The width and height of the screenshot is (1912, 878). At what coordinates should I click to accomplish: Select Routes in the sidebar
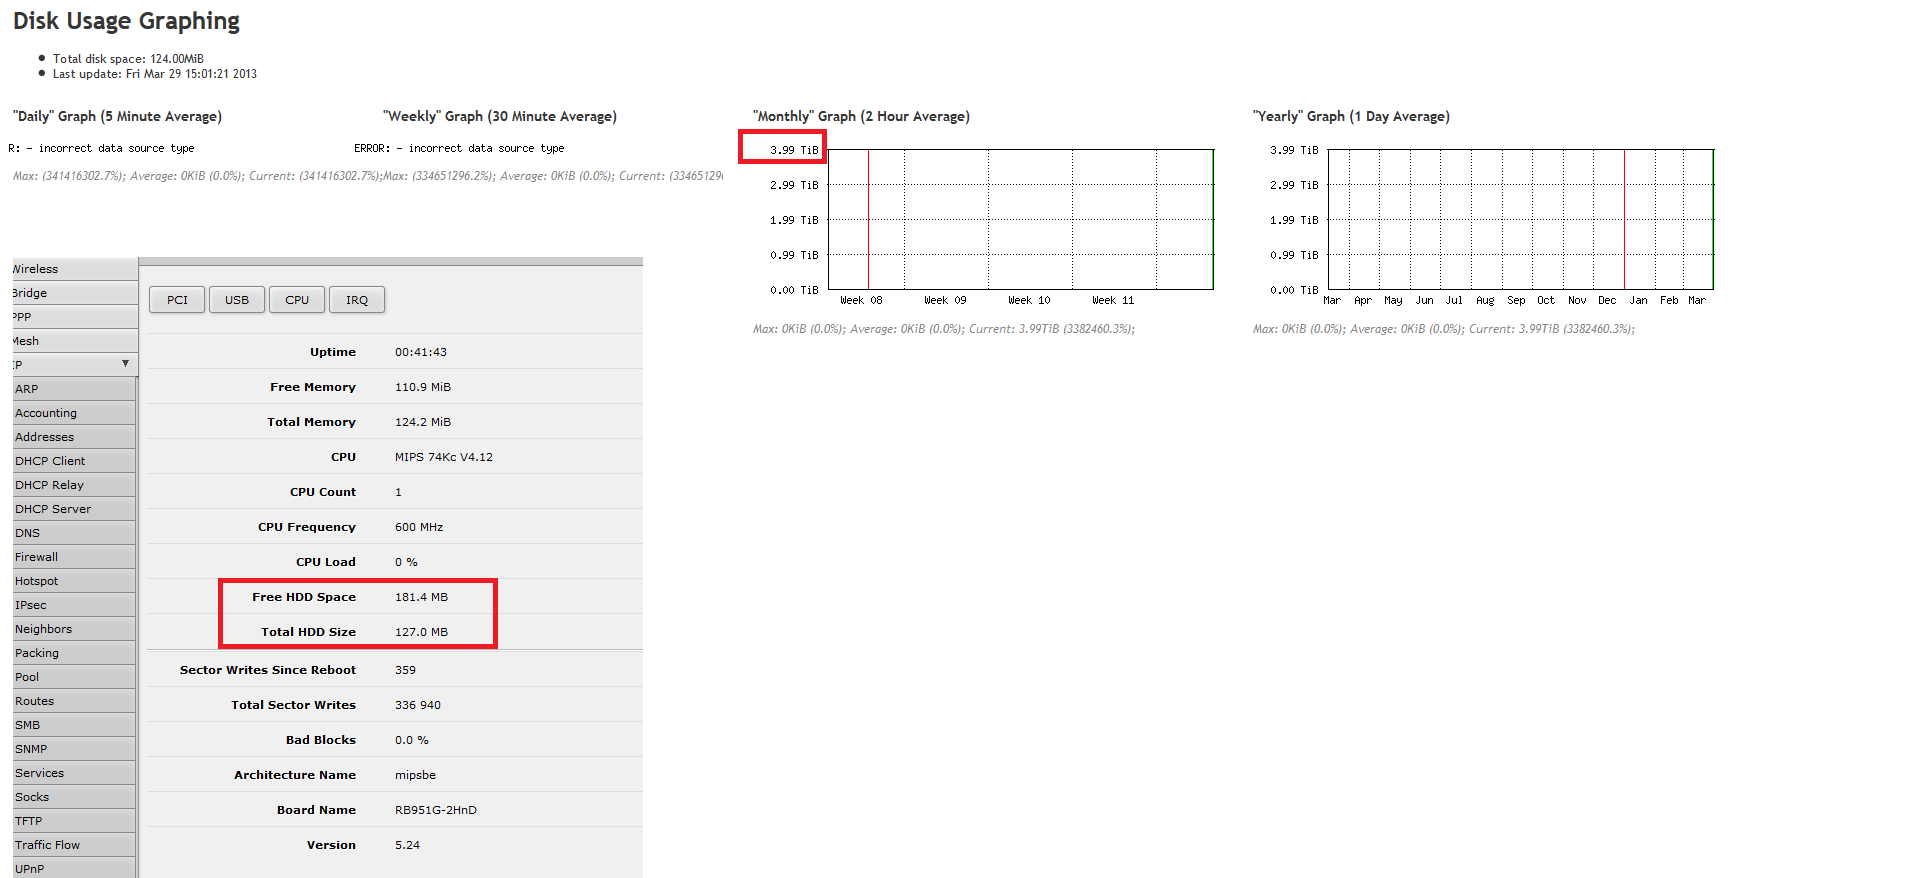pyautogui.click(x=74, y=701)
